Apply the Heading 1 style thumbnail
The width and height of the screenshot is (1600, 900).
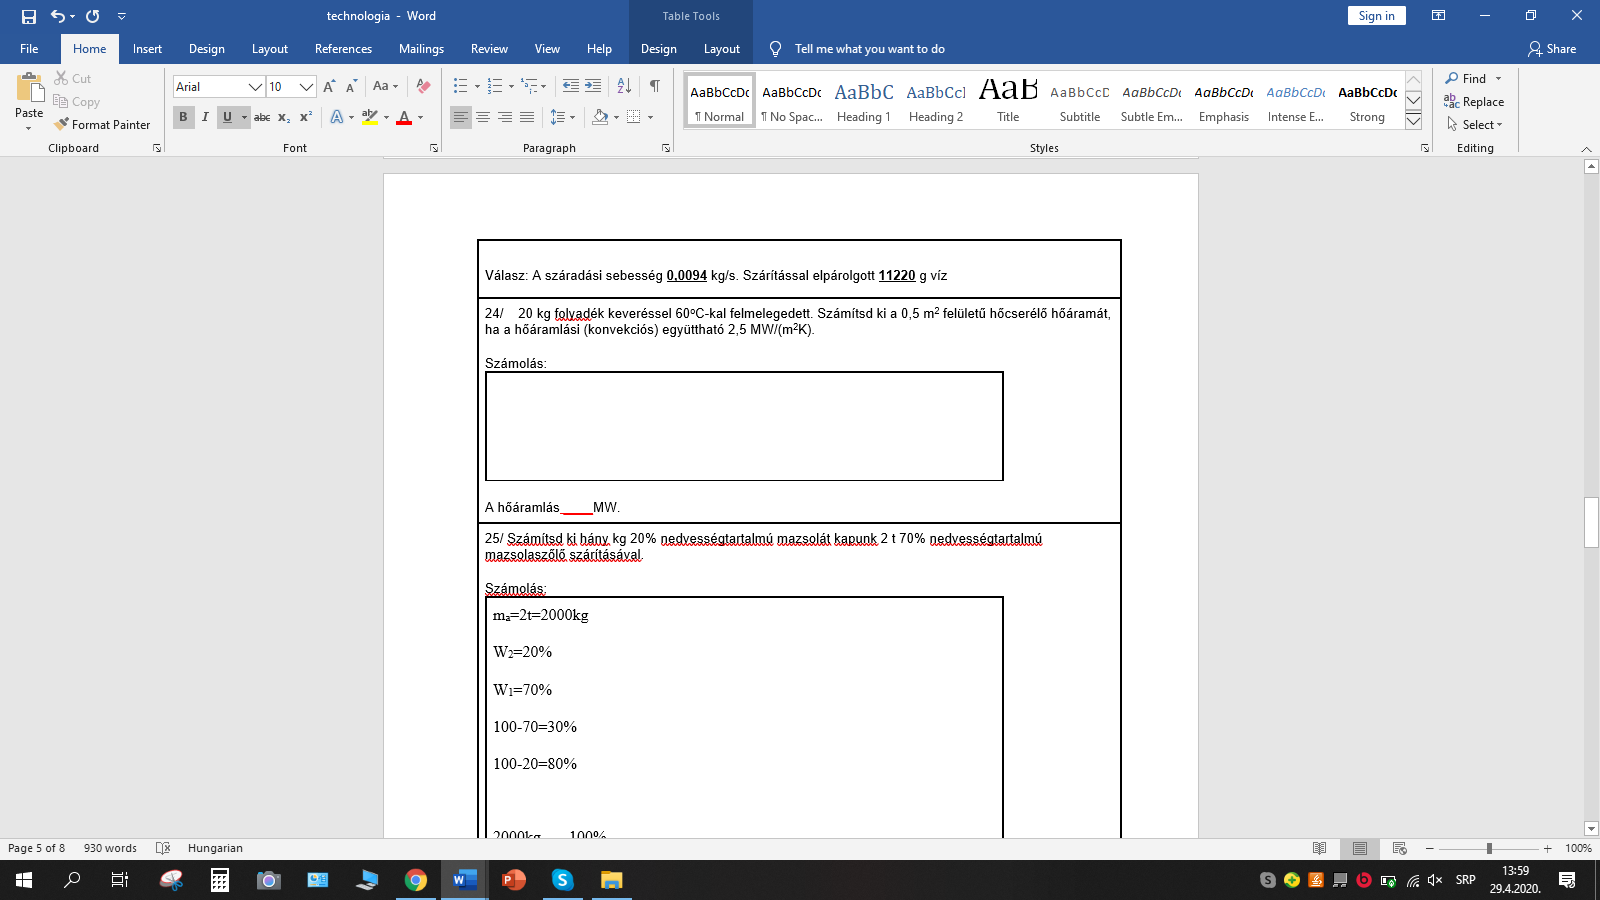click(863, 102)
